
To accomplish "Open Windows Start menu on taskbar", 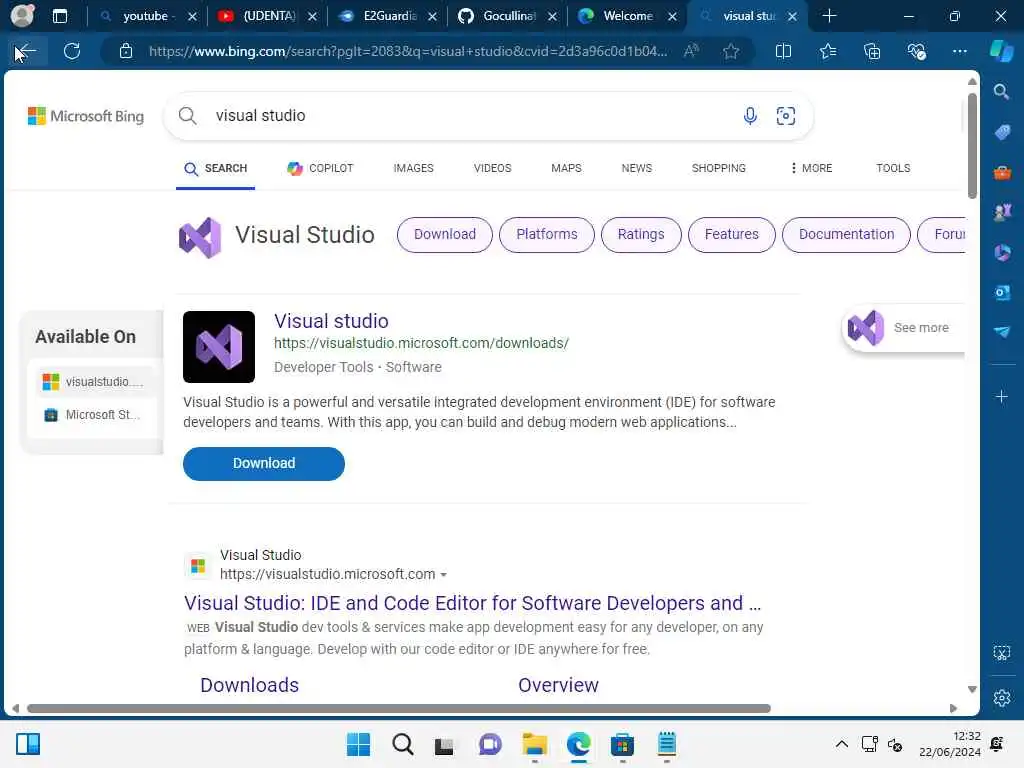I will 358,744.
